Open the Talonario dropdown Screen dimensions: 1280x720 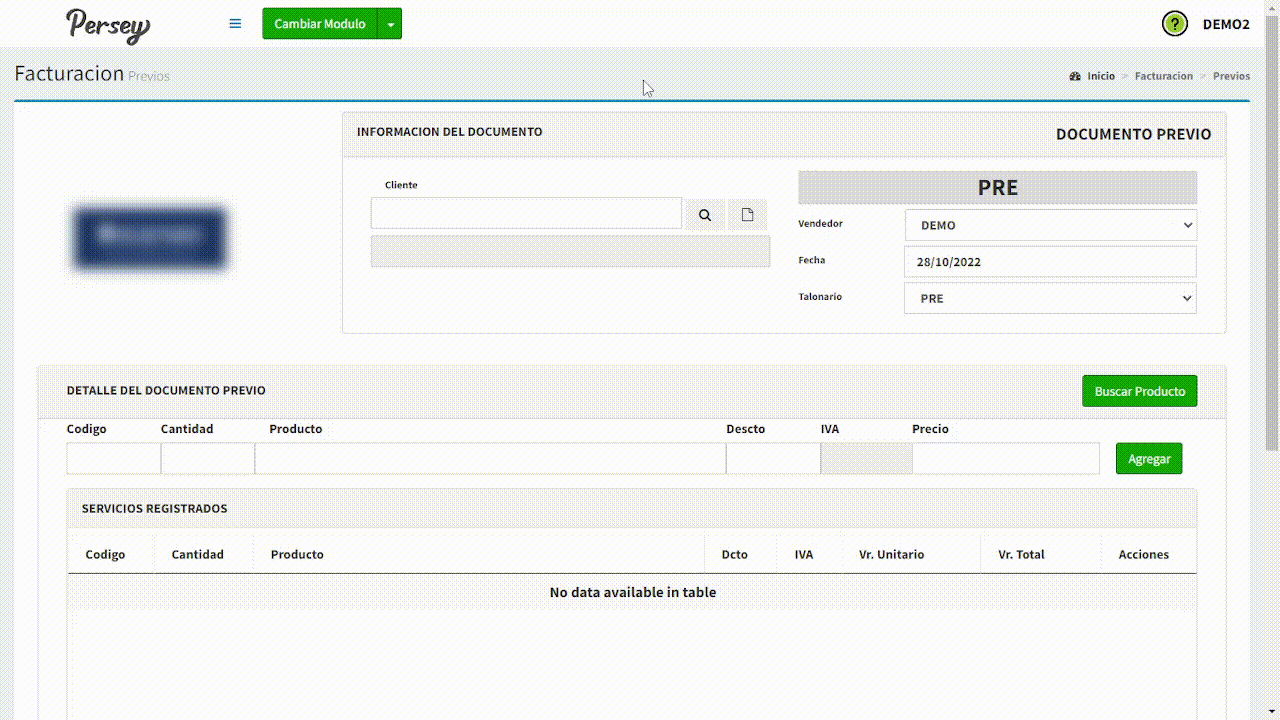point(1050,298)
